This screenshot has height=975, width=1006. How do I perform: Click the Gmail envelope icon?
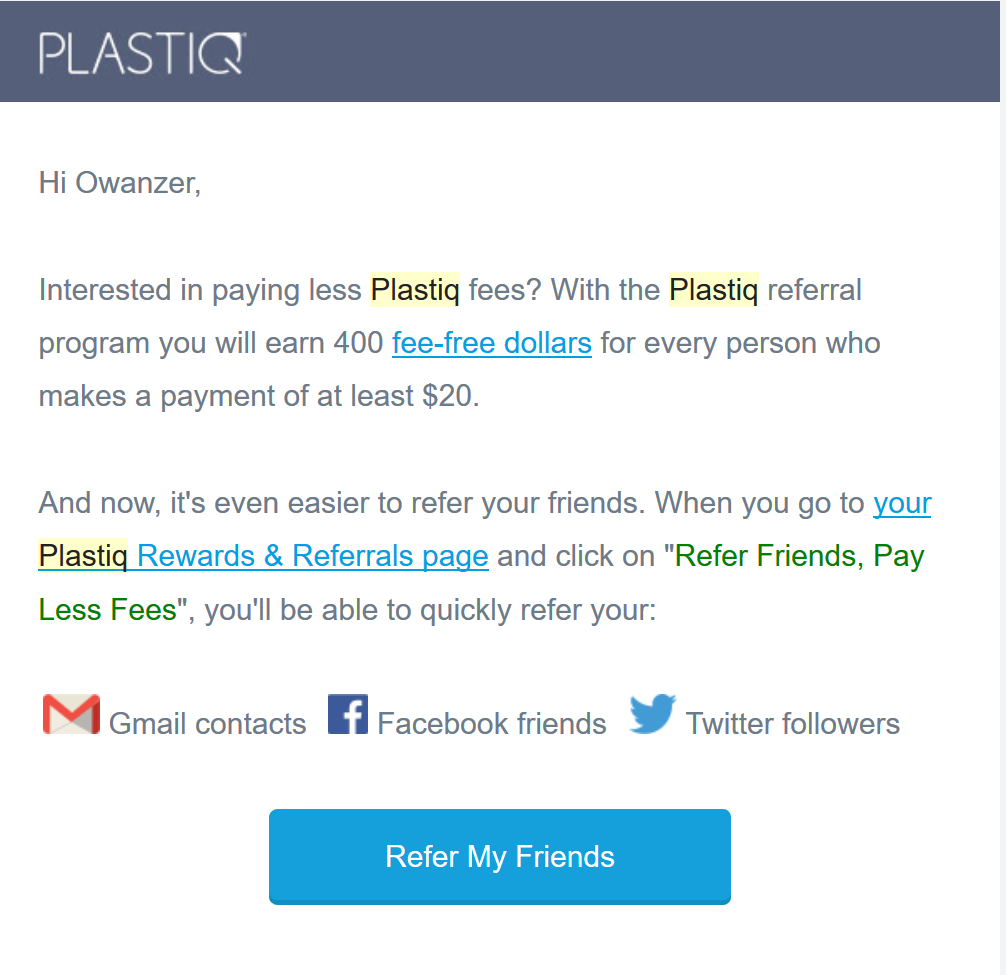(71, 714)
